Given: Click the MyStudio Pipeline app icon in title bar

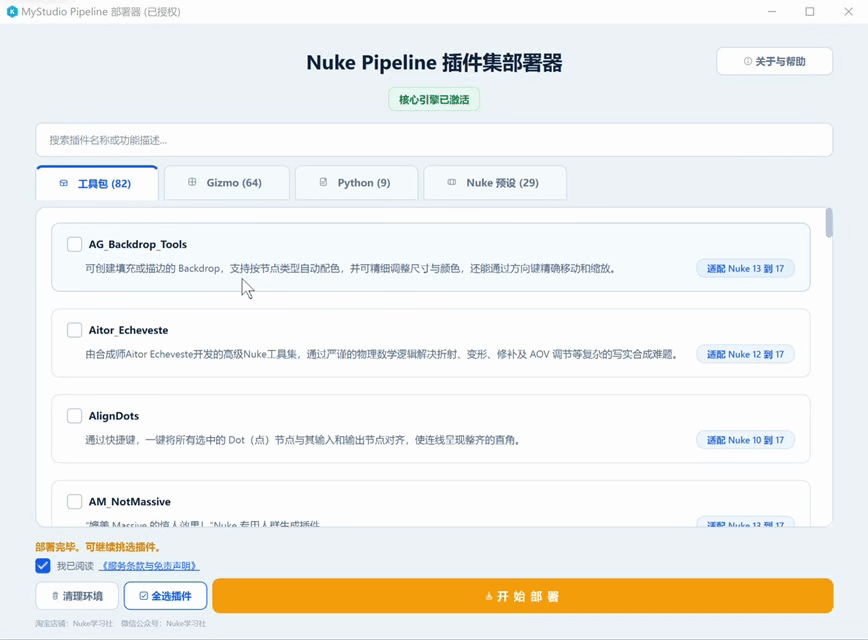Looking at the screenshot, I should click(x=12, y=12).
